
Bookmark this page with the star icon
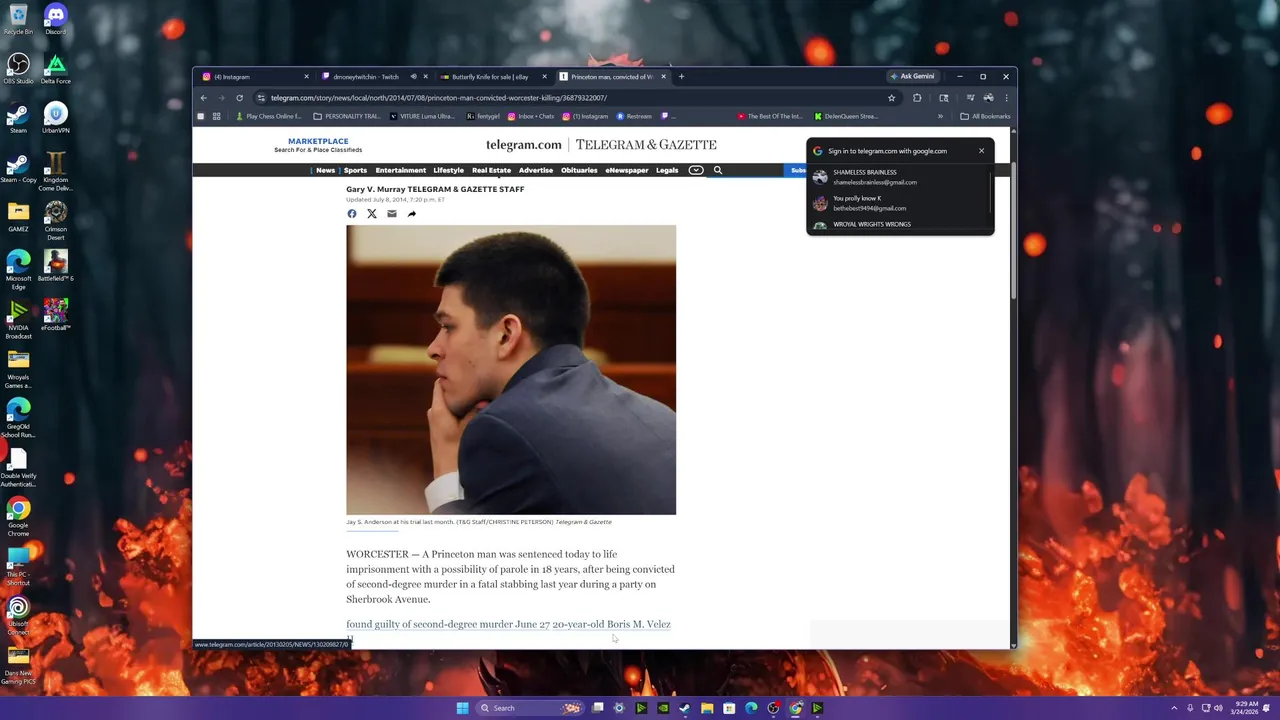click(x=891, y=98)
